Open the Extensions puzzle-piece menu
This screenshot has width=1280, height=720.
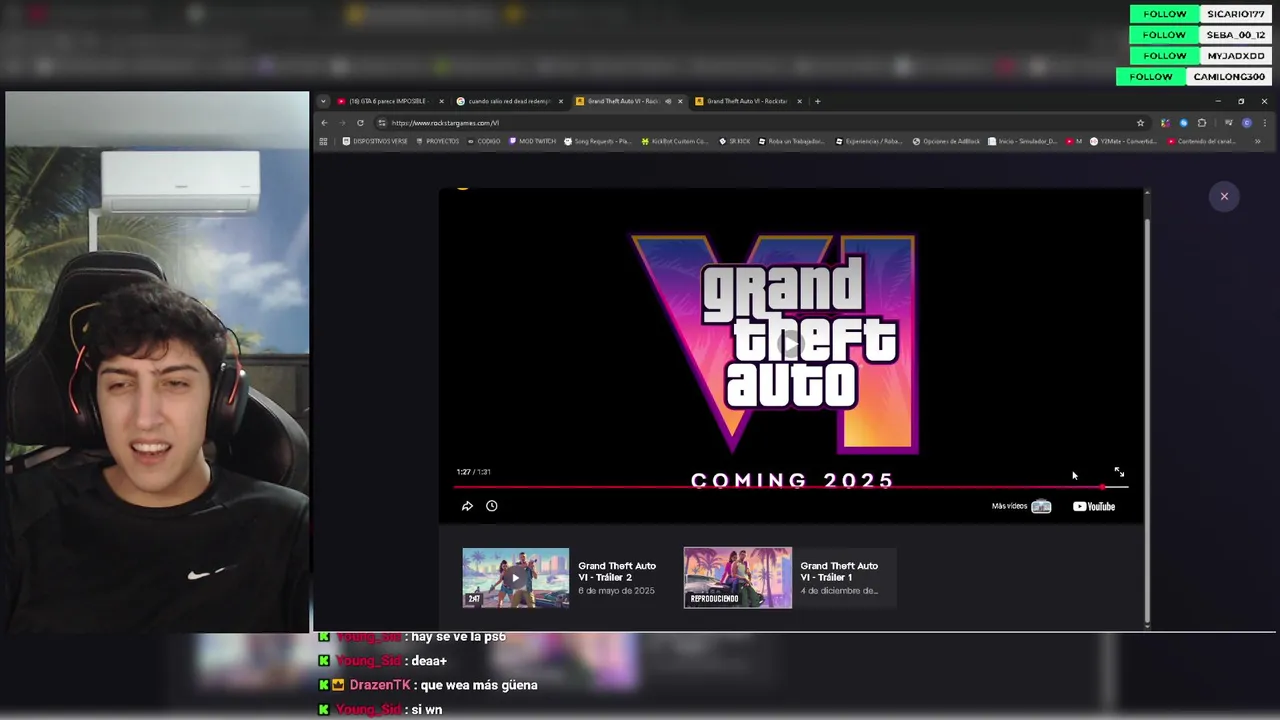[1202, 123]
